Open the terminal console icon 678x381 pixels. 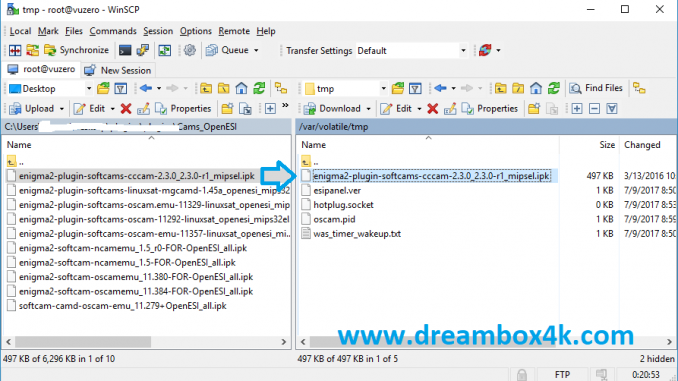(125, 50)
